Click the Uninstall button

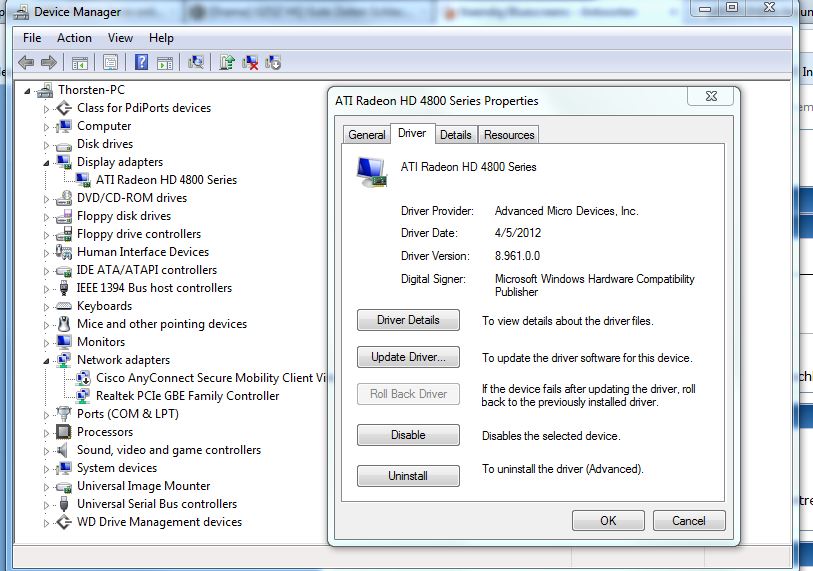(408, 476)
